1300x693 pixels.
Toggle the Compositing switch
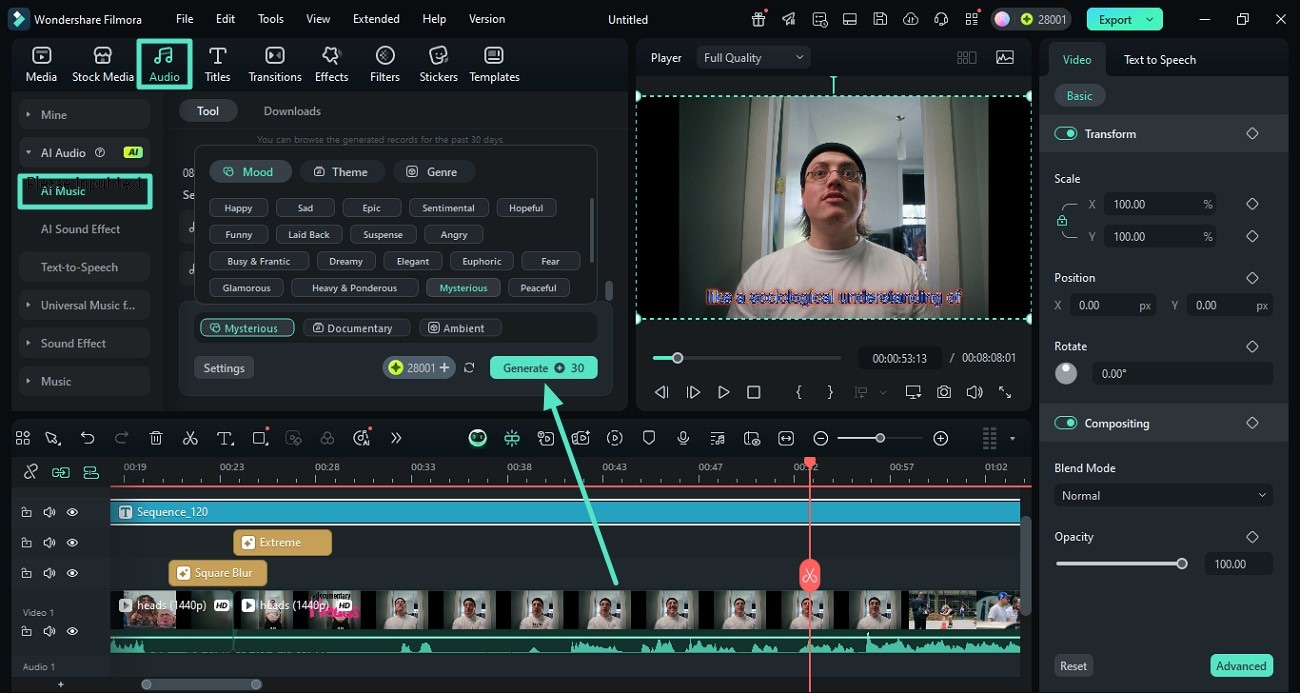[x=1066, y=423]
